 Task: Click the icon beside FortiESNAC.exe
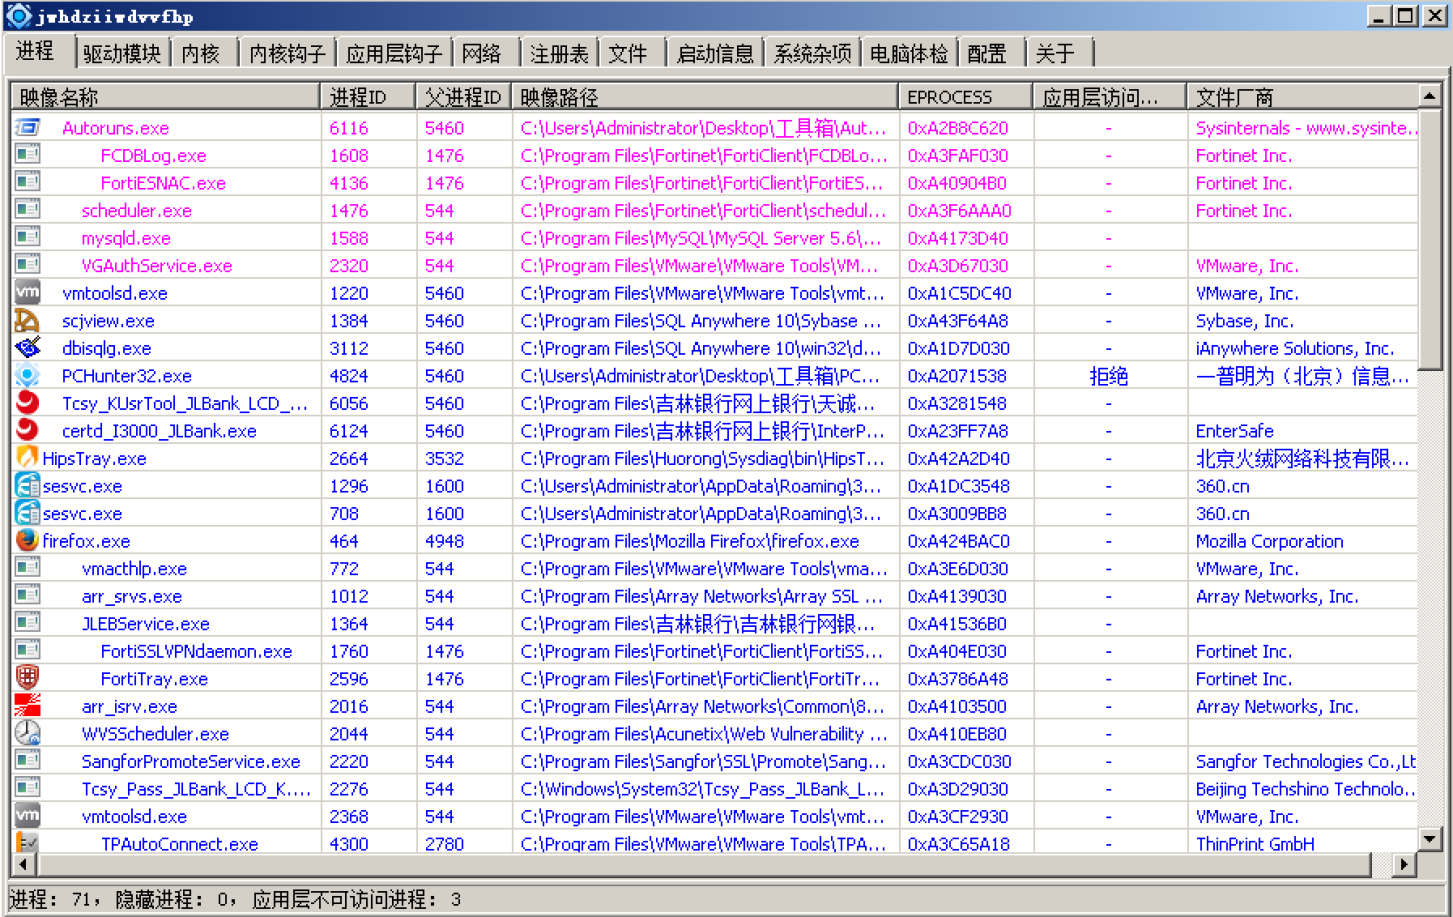[x=28, y=183]
